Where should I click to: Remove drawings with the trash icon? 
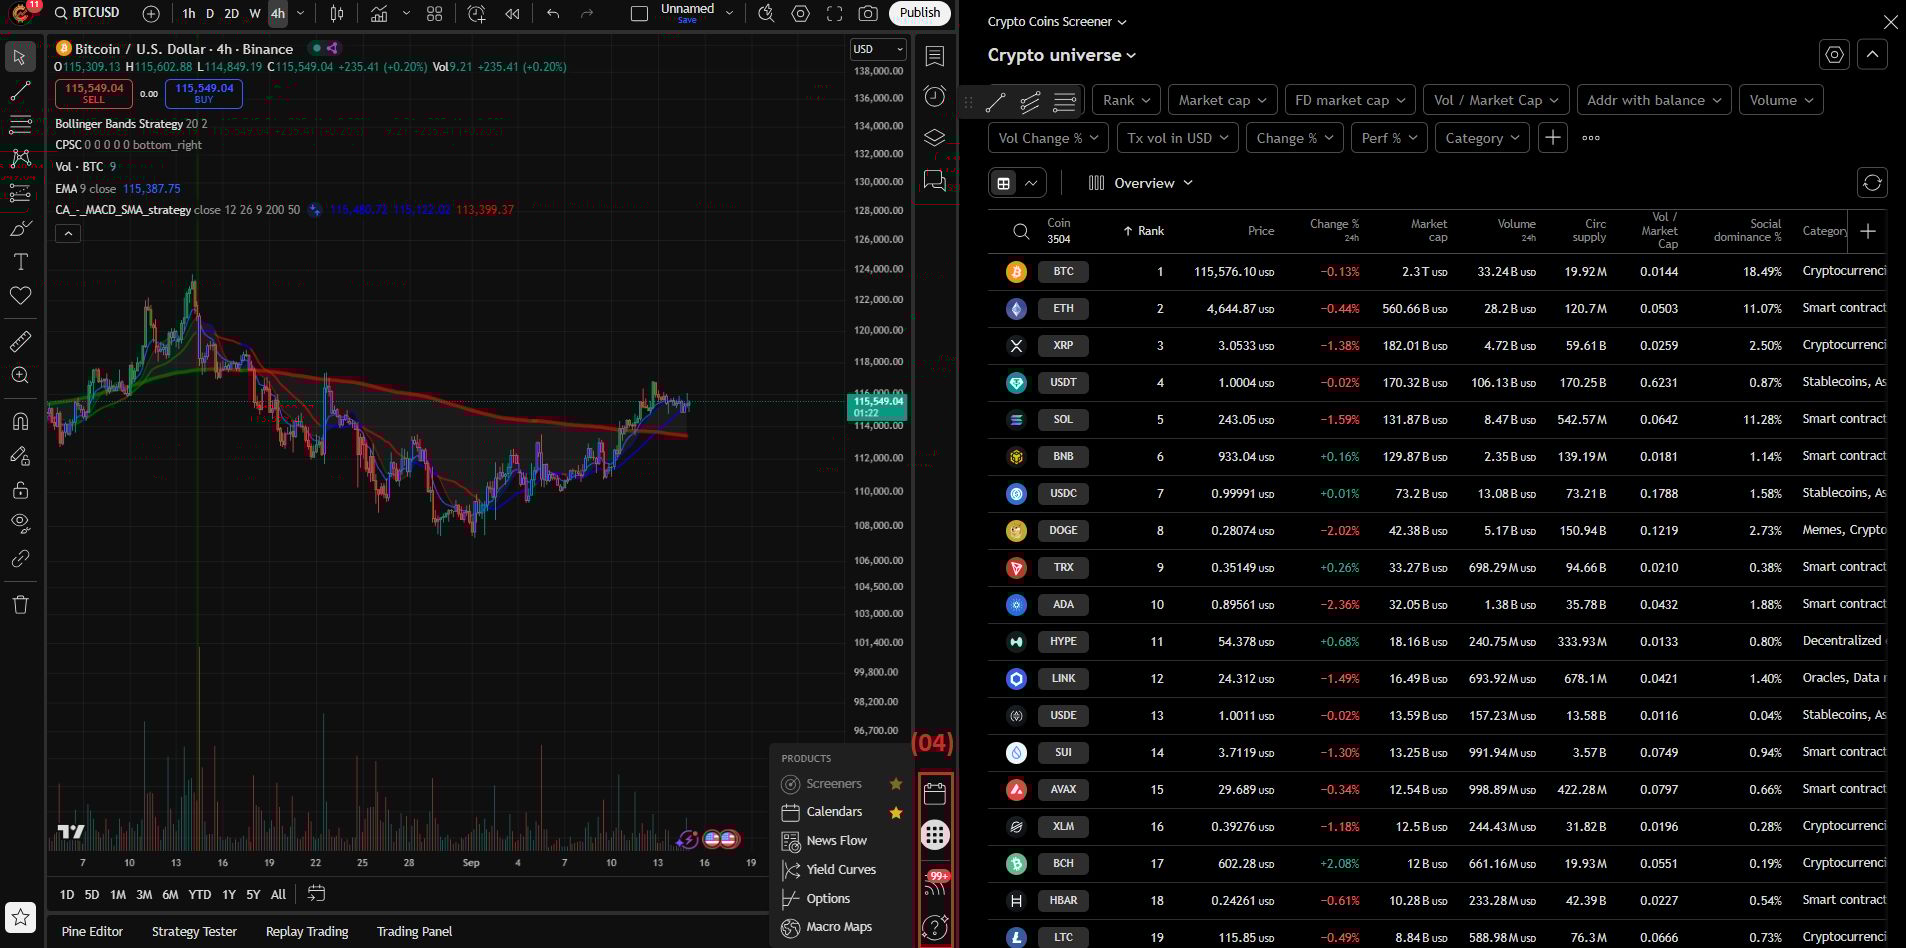(19, 604)
